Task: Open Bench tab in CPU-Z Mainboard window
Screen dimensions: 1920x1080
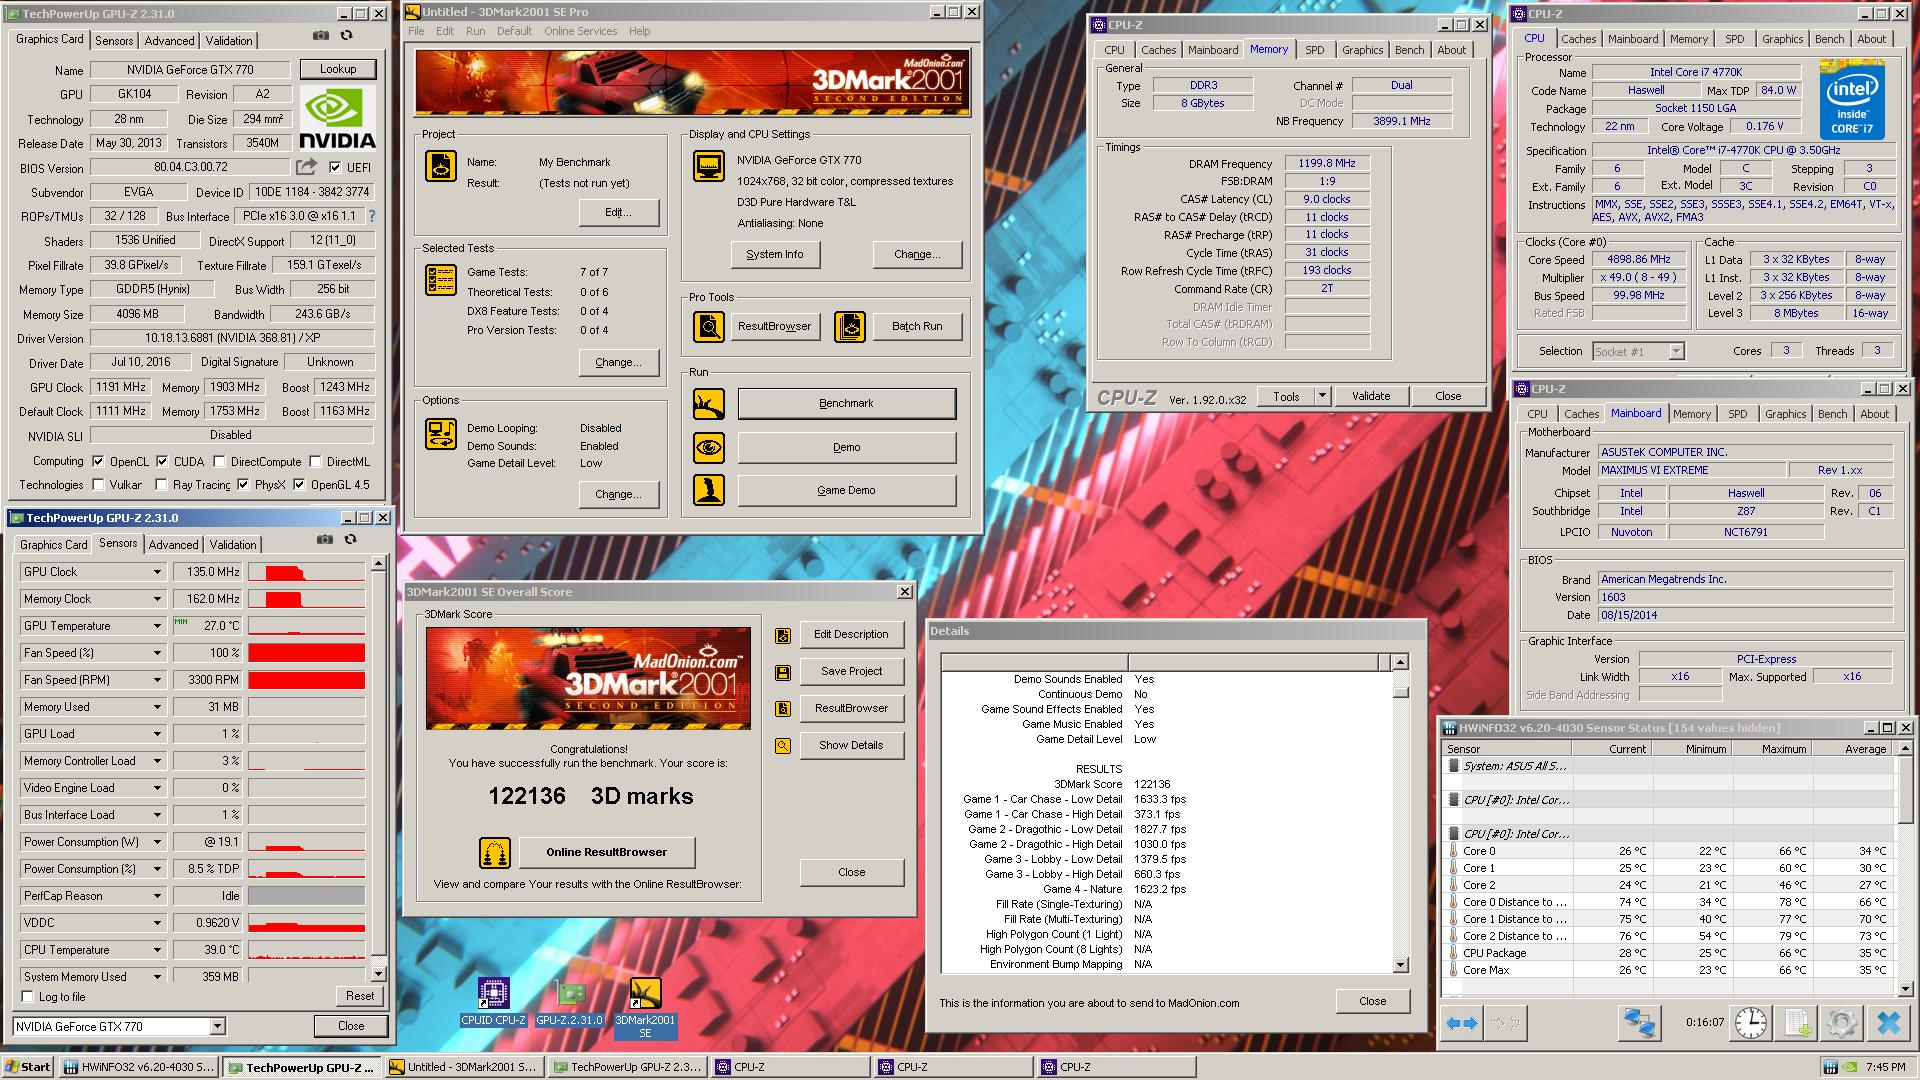Action: 1832,414
